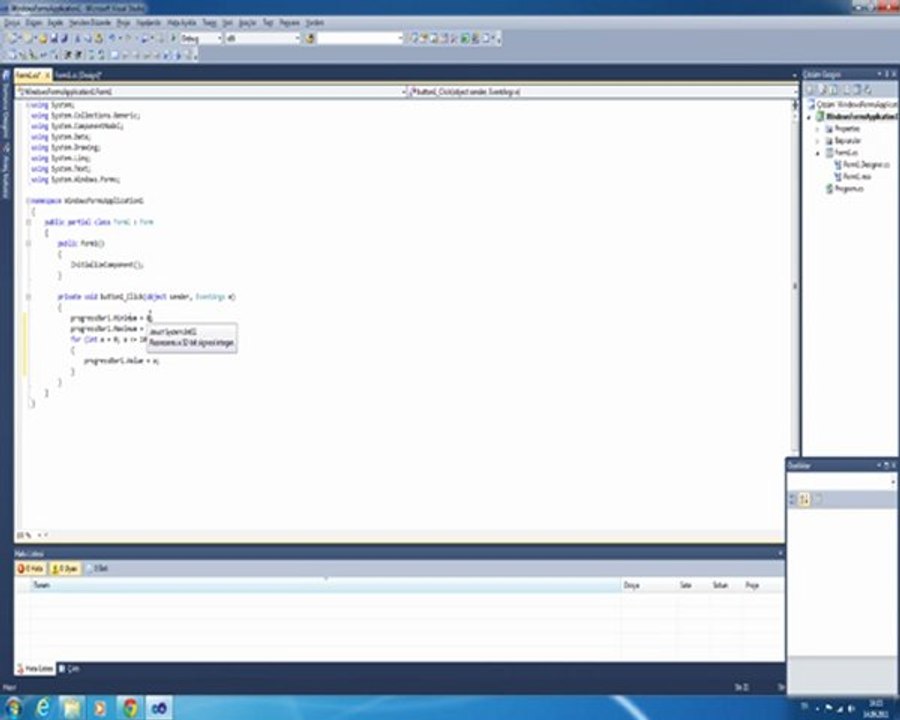This screenshot has height=720, width=900.
Task: Toggle the İleti messages filter button
Action: point(97,568)
